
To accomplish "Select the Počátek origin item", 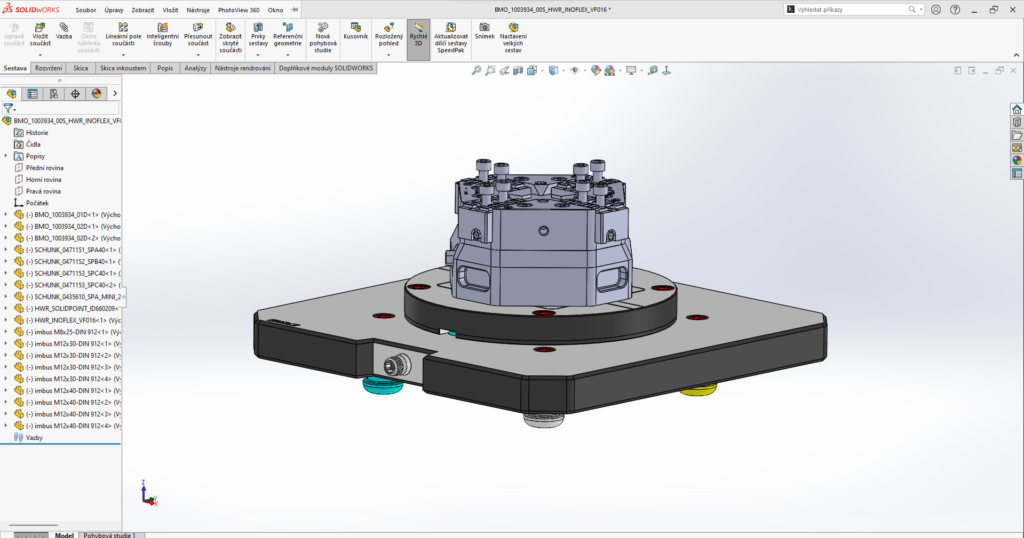I will tap(37, 203).
